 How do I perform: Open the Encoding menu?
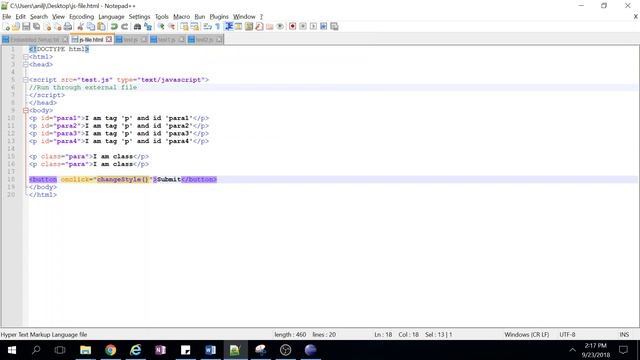tap(82, 17)
